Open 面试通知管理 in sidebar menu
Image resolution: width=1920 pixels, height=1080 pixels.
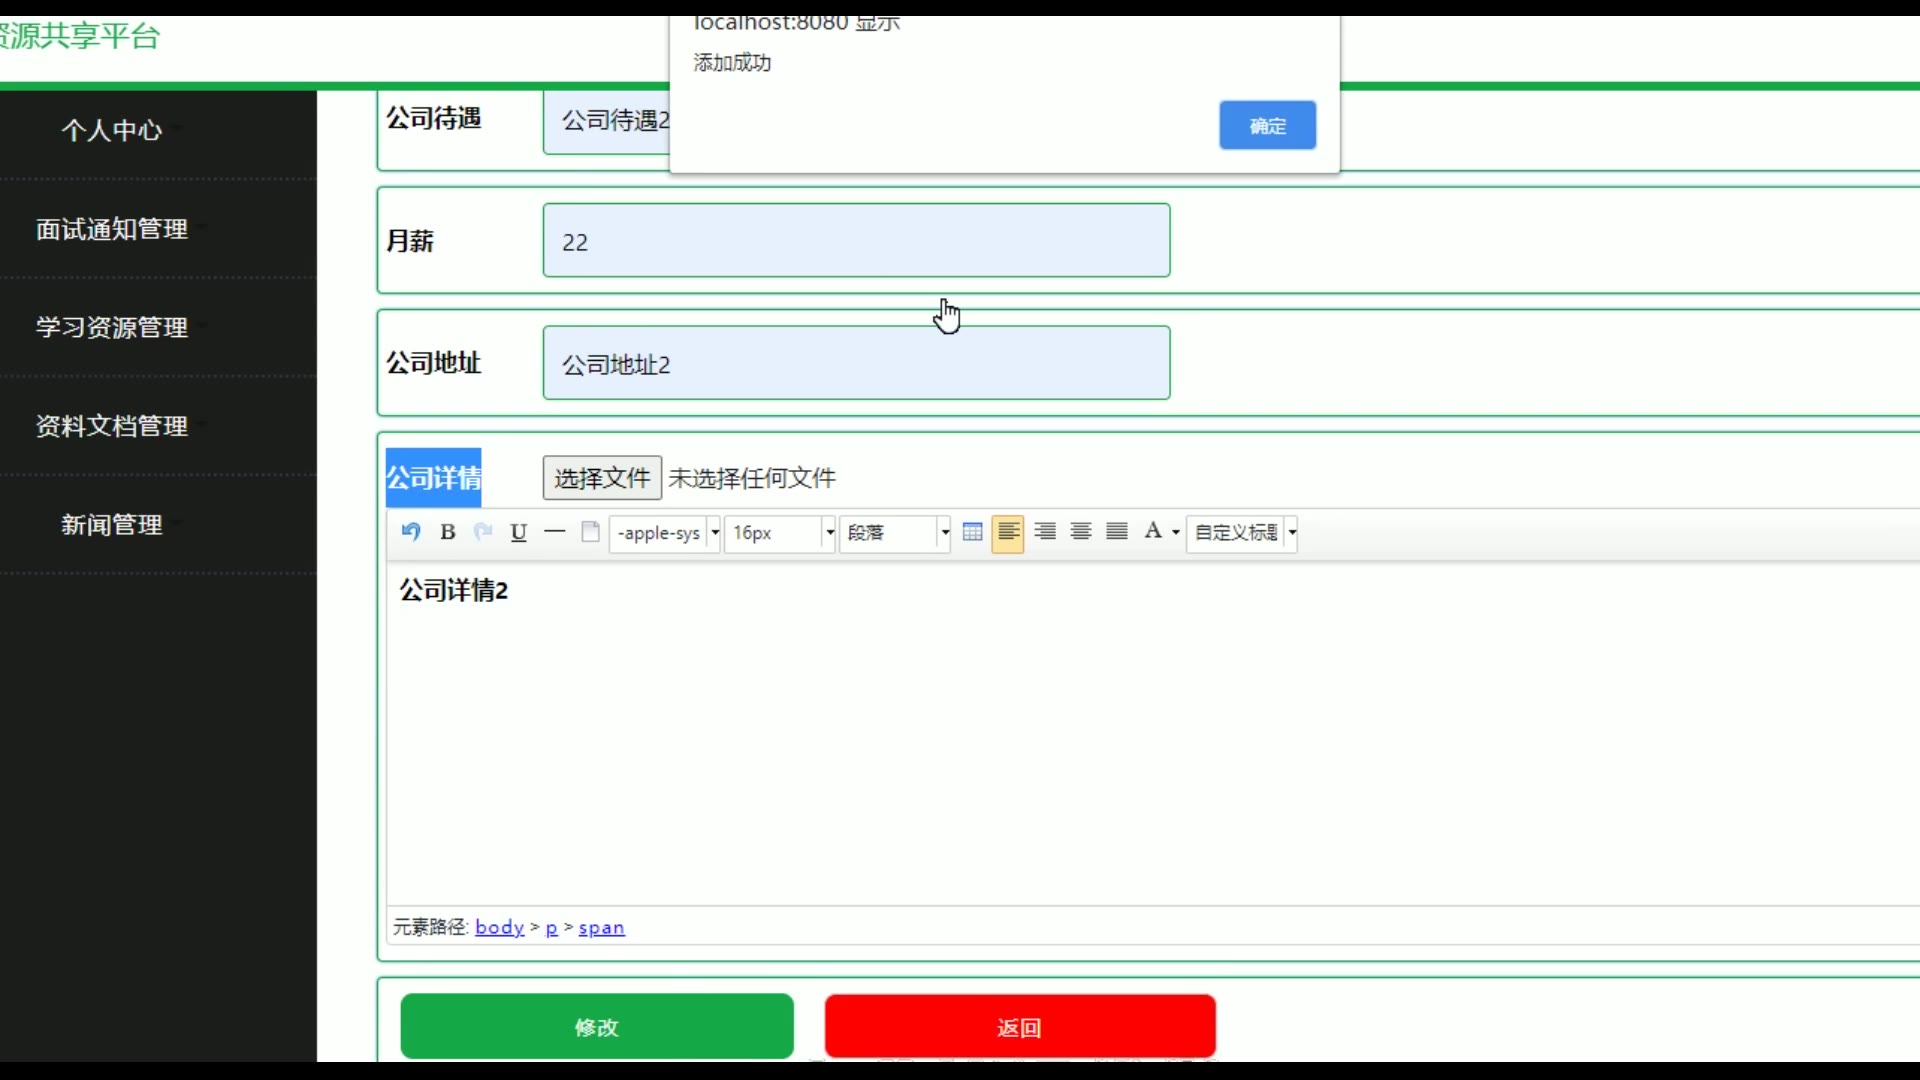coord(112,229)
